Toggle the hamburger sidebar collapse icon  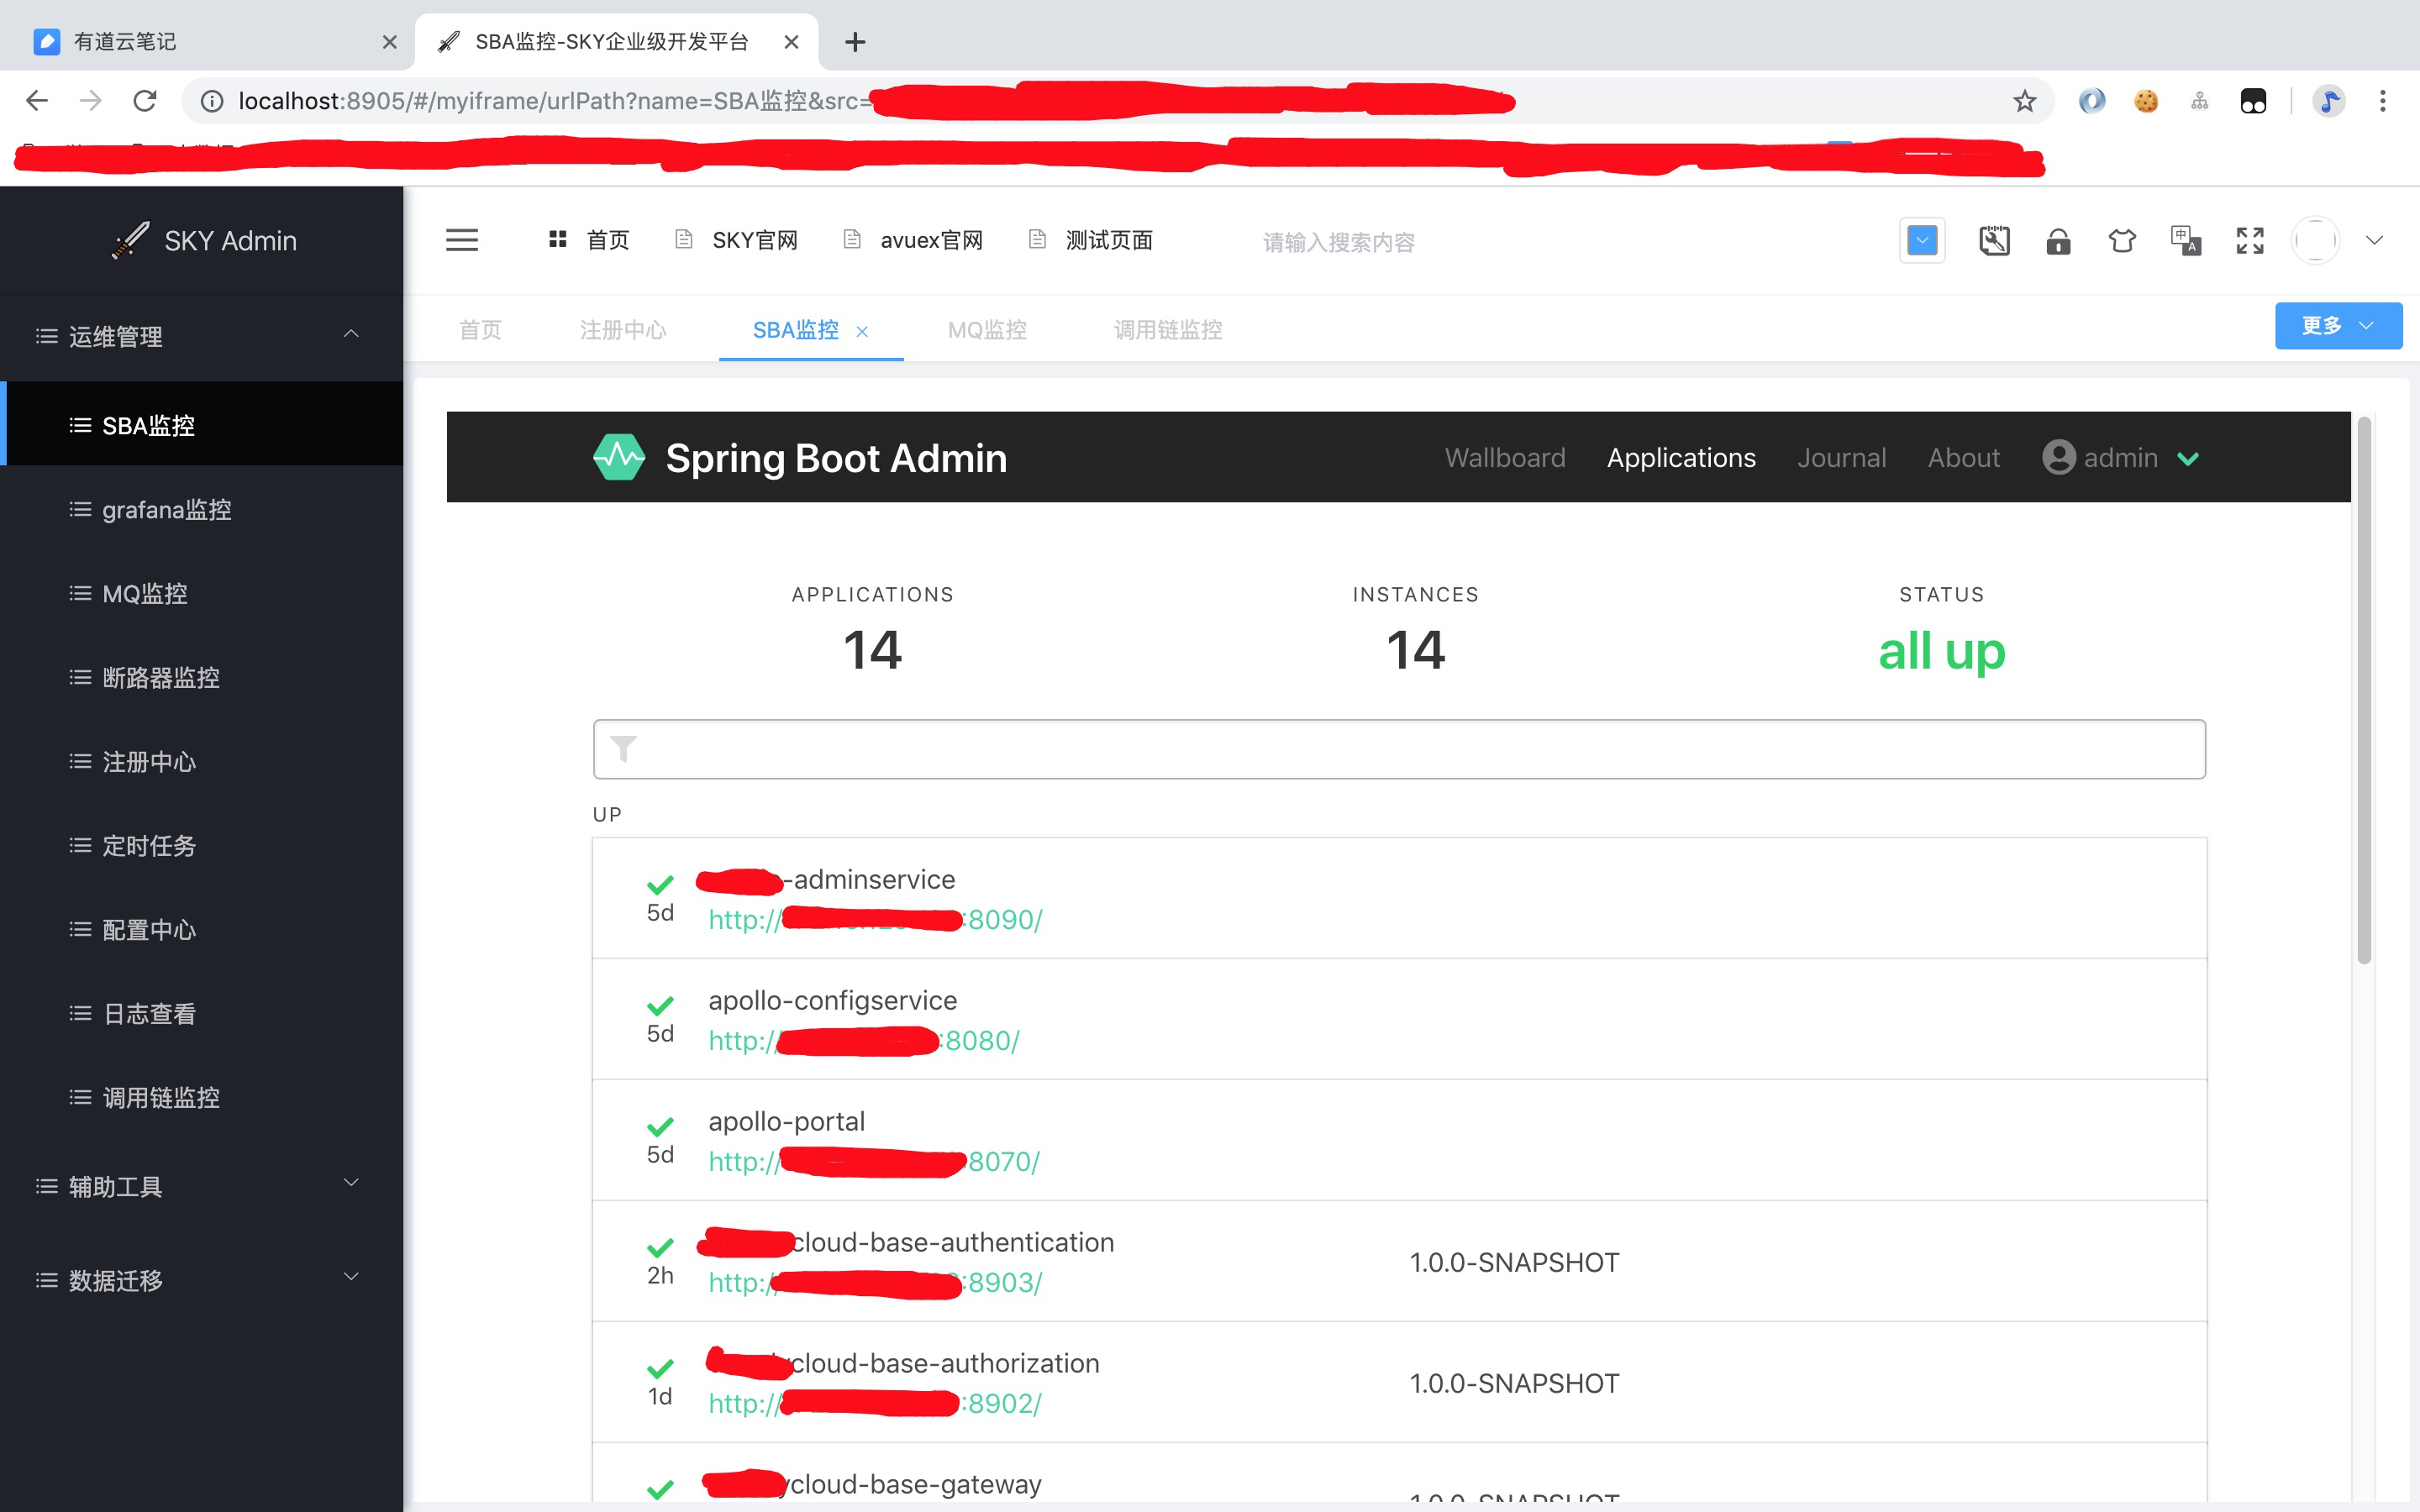click(461, 241)
